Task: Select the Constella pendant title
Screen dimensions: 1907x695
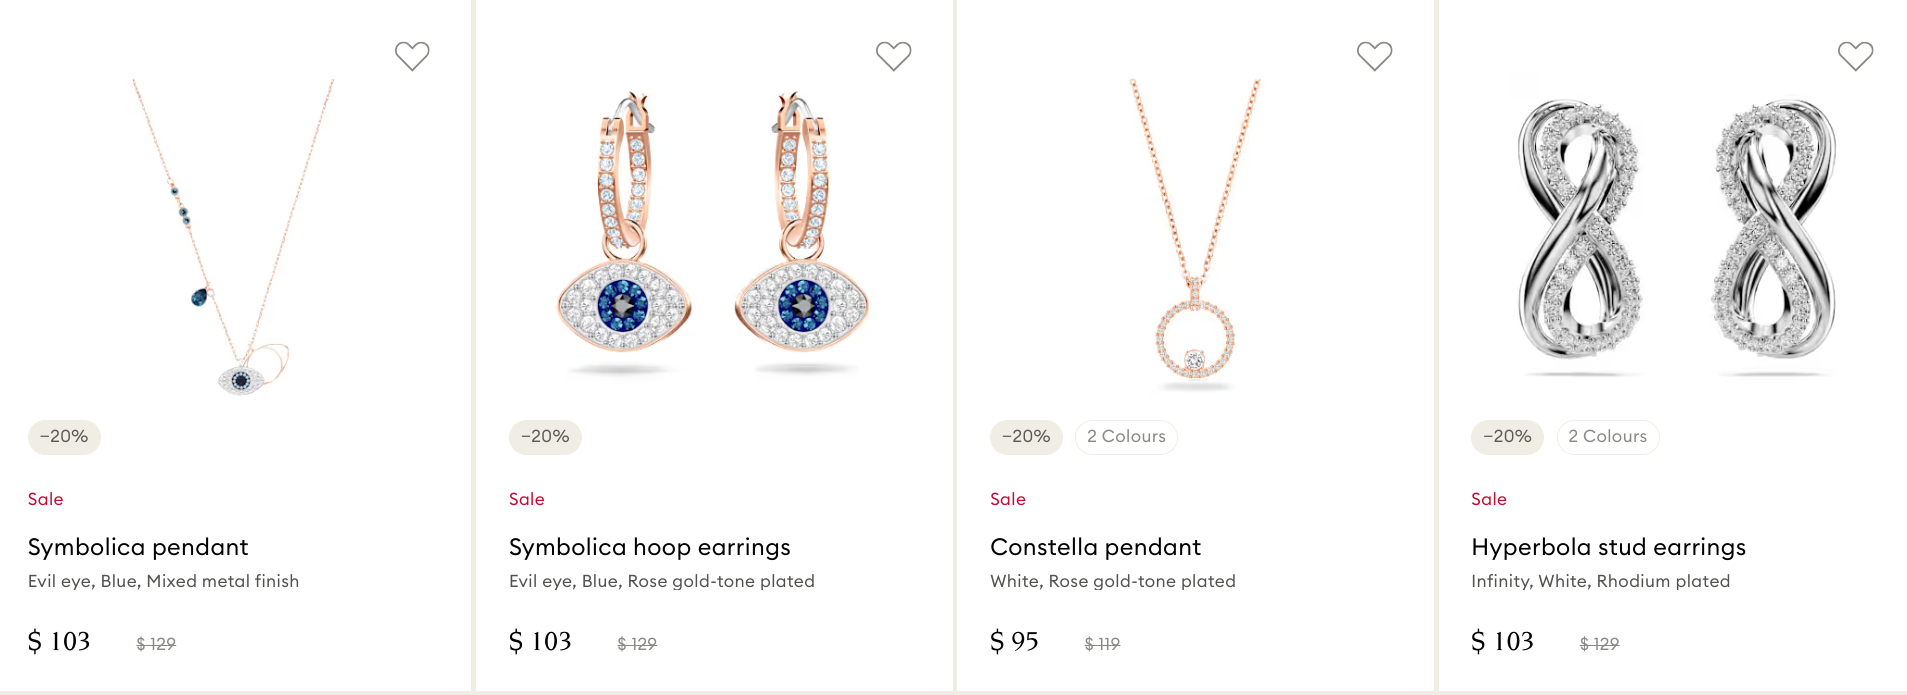Action: [1095, 547]
